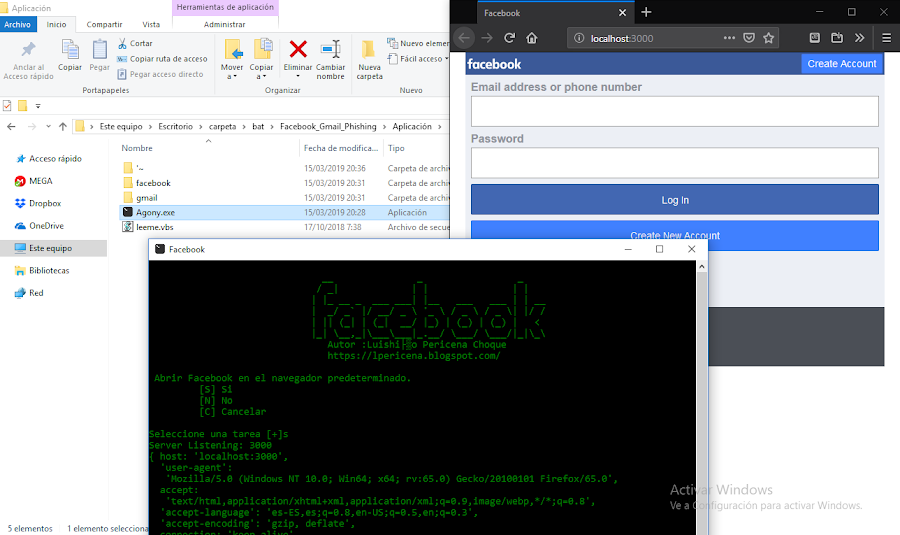Image resolution: width=900 pixels, height=535 pixels.
Task: Click the Create New Account button
Action: (x=674, y=235)
